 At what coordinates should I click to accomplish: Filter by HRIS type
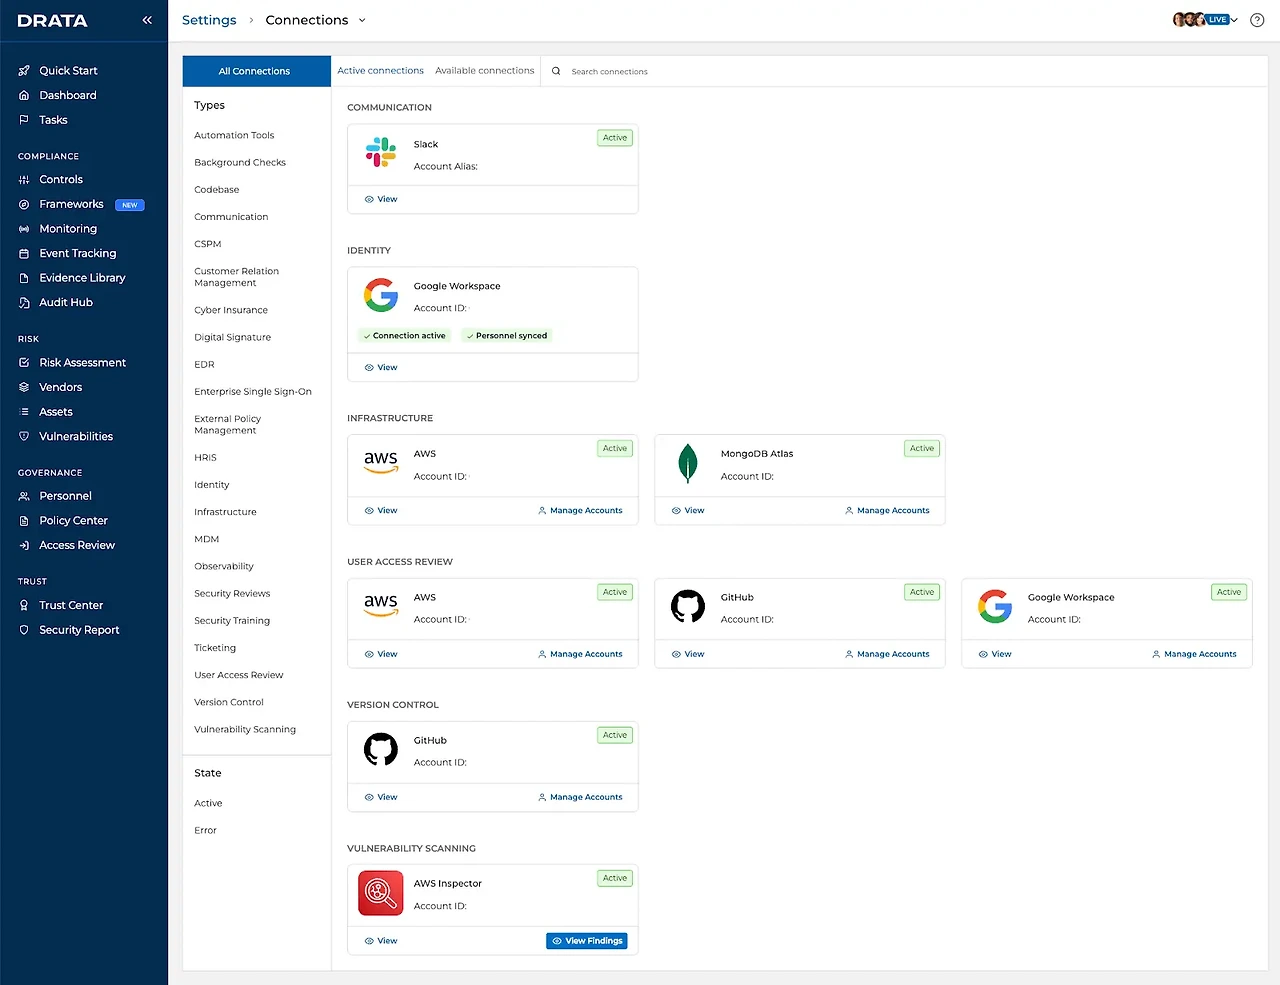(x=205, y=458)
